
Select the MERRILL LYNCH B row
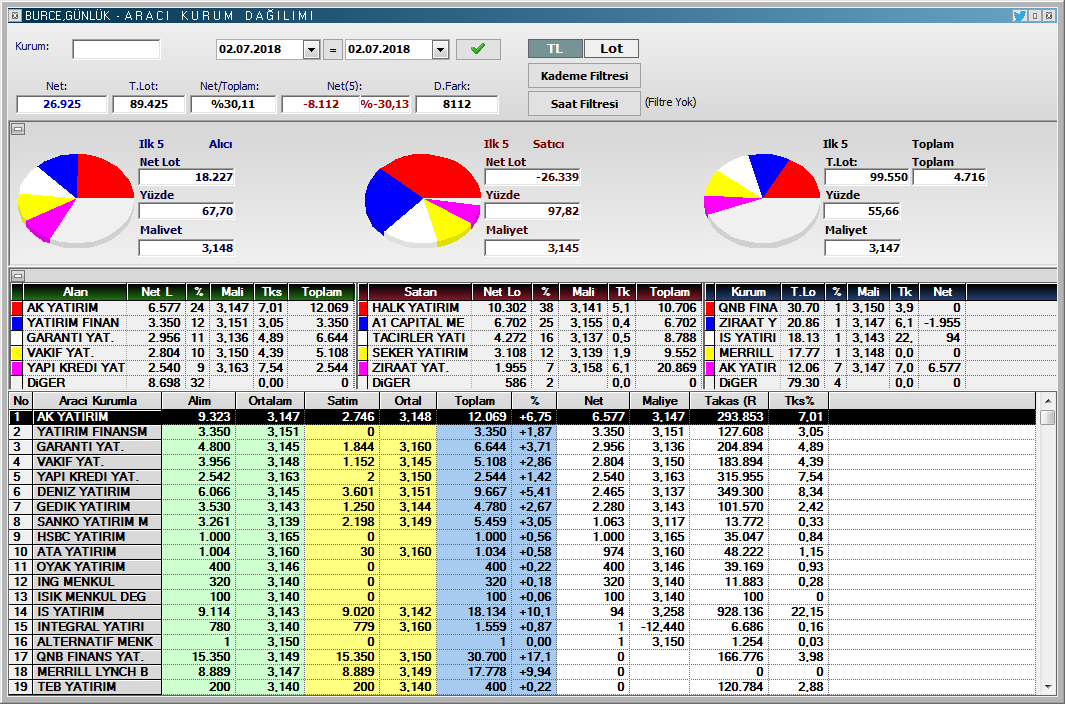(523, 671)
